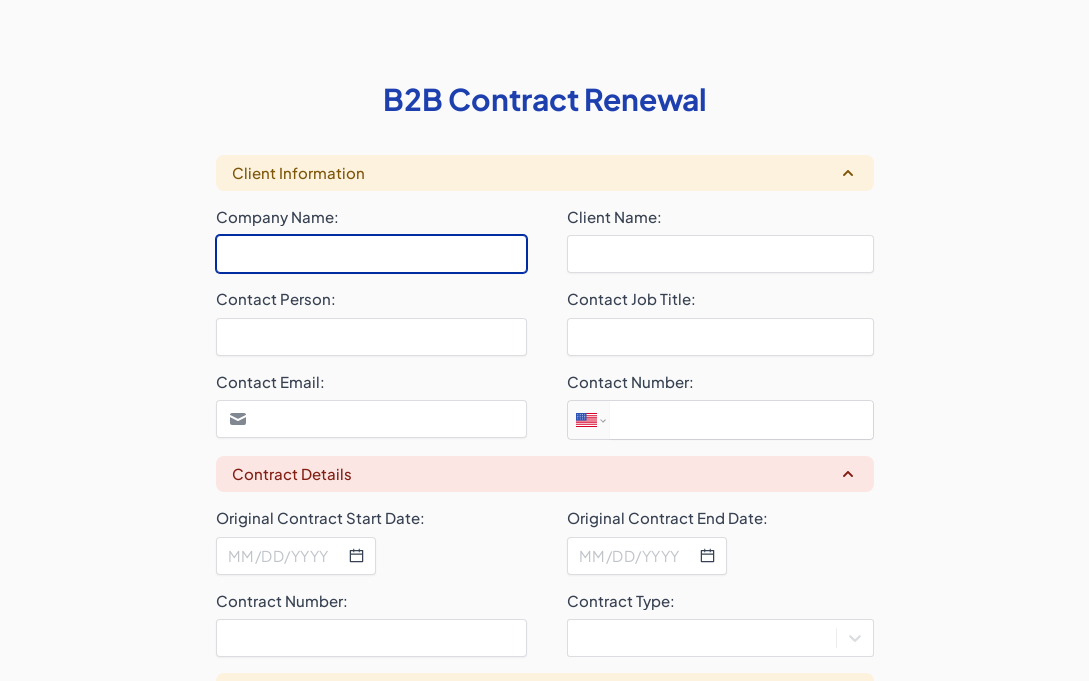This screenshot has width=1089, height=681.
Task: Click the Contract Type chevron arrow
Action: pos(855,638)
